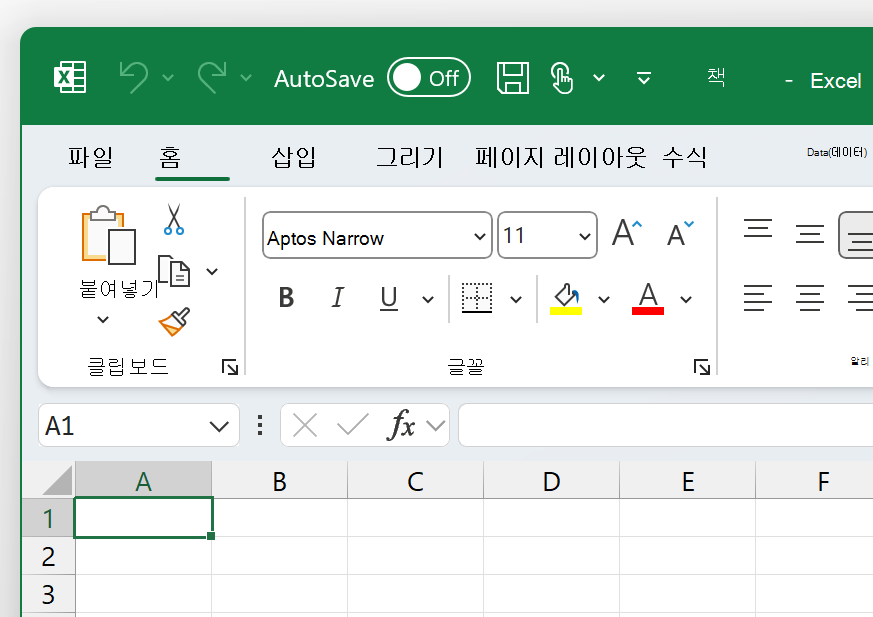Open the Aptos Narrow font name box
Viewport: 873px width, 617px height.
pos(377,235)
